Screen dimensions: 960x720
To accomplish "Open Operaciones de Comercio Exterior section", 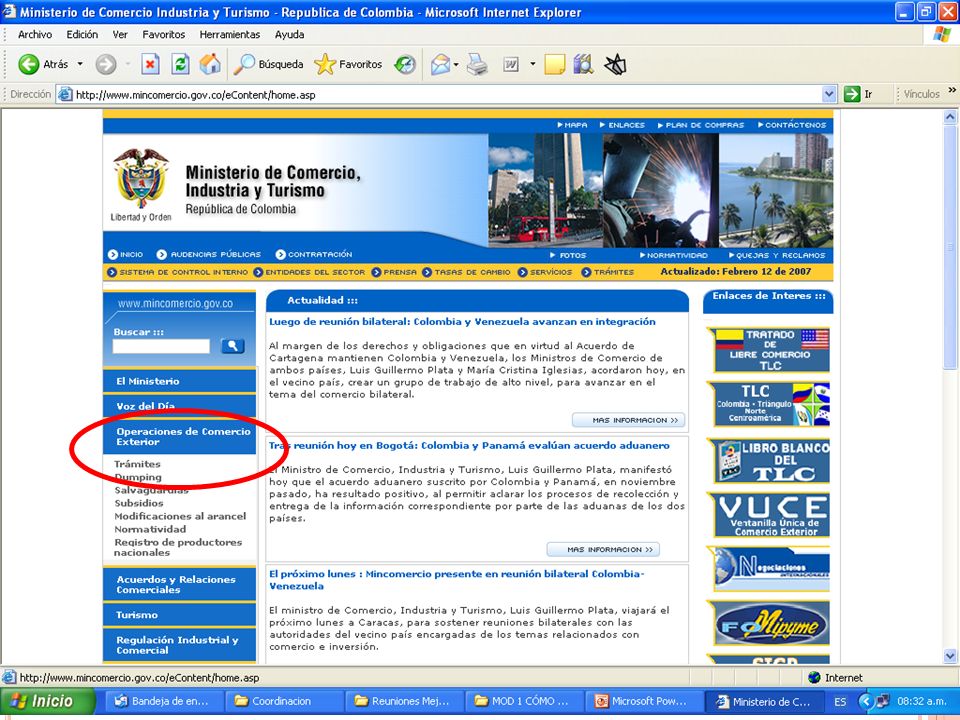I will (179, 437).
